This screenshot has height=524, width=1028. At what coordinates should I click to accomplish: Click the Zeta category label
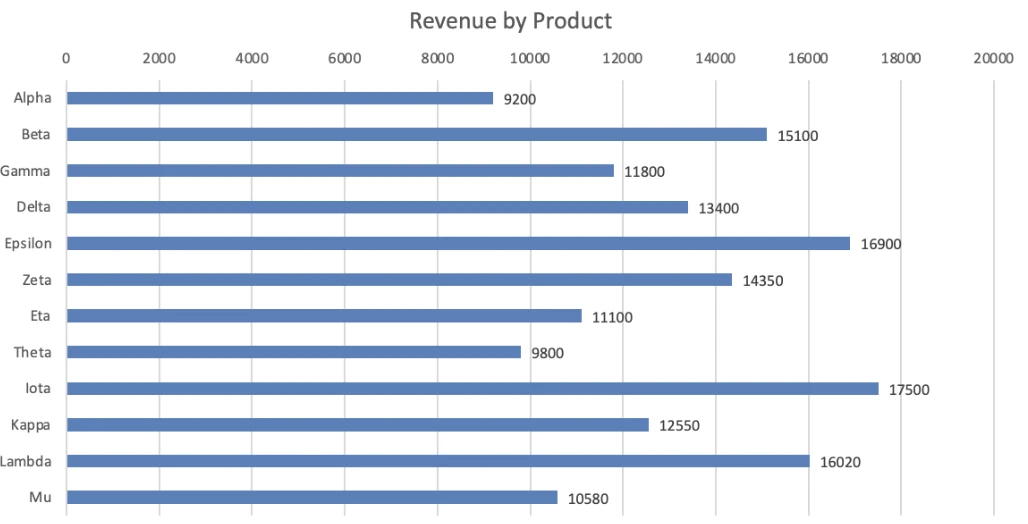[x=37, y=280]
